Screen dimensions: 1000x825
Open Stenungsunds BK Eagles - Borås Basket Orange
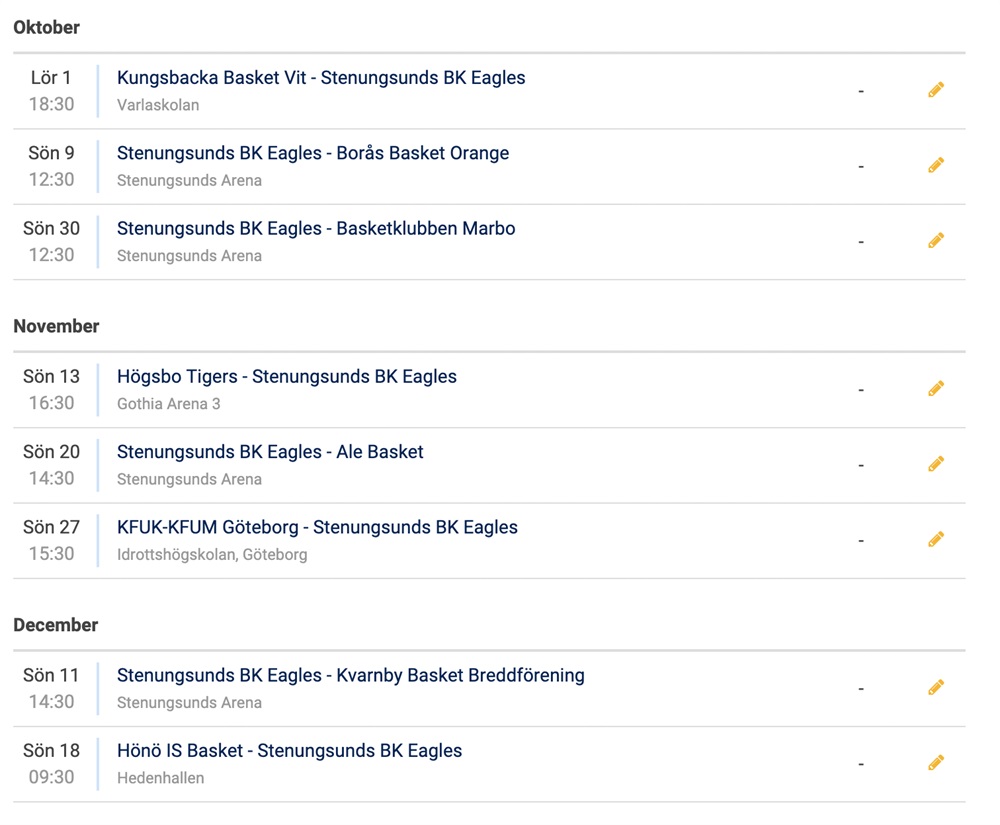click(312, 153)
